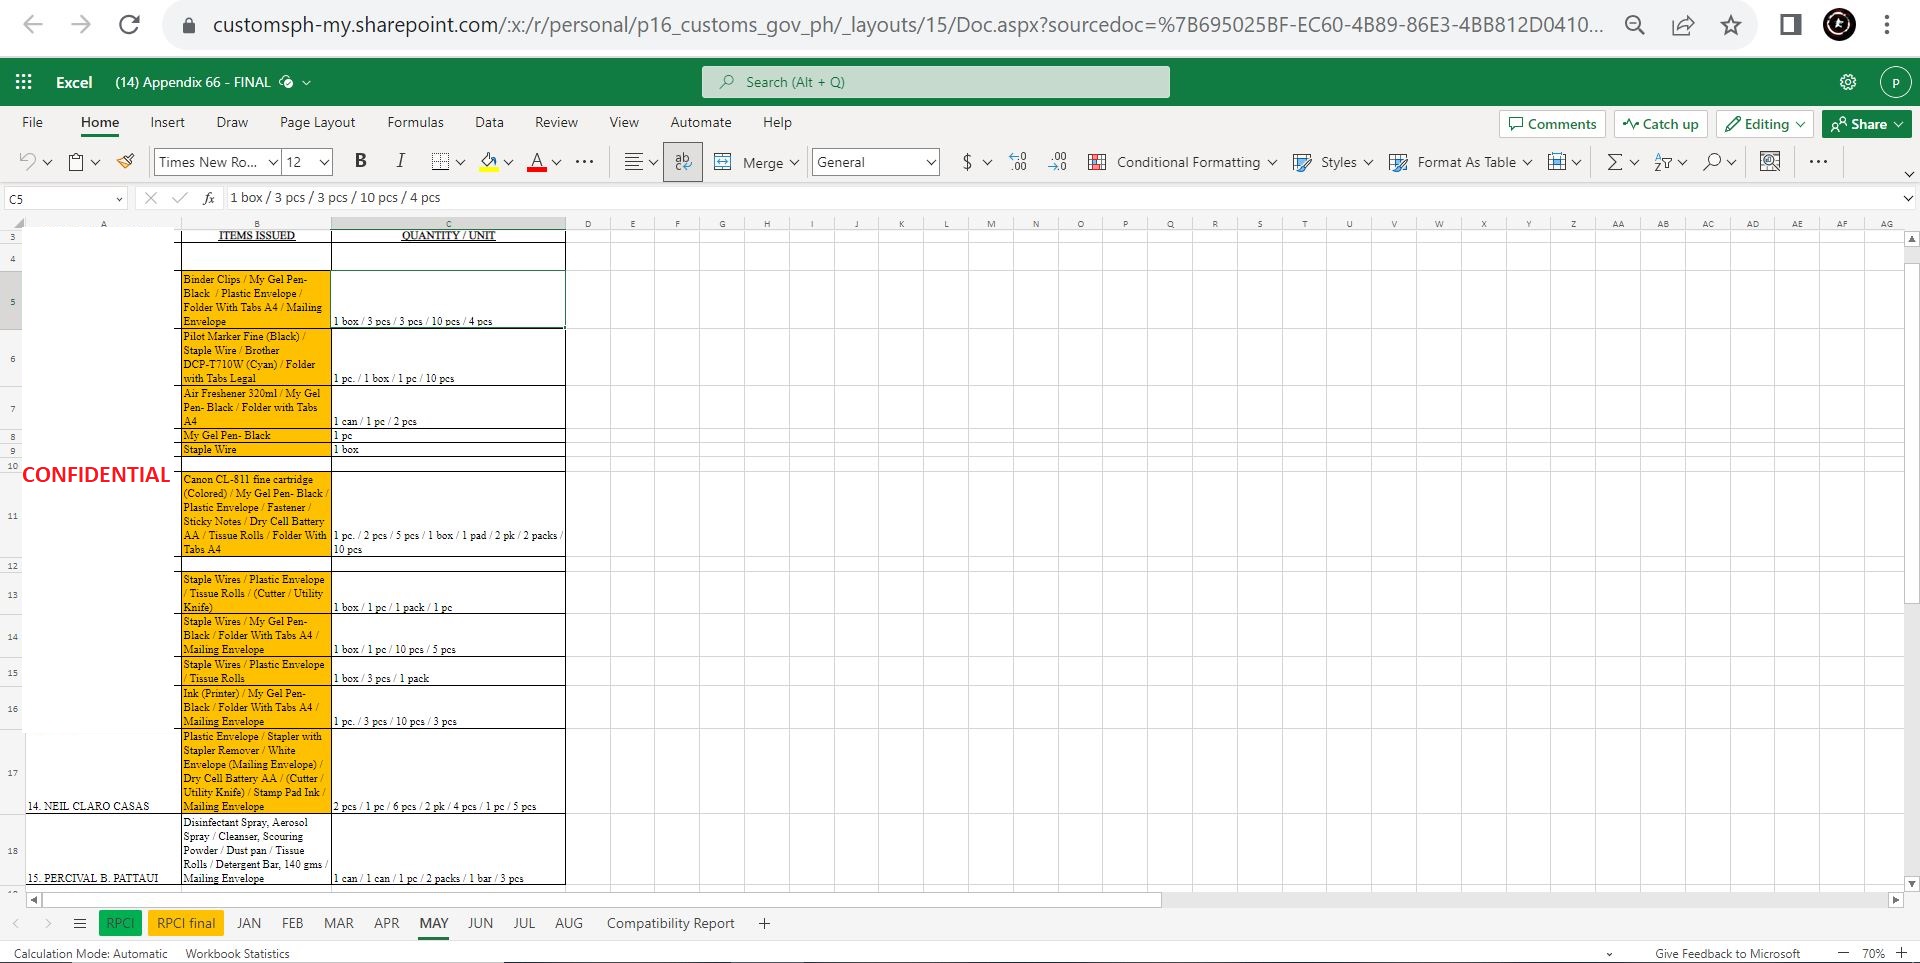The image size is (1920, 963).
Task: Switch to the Insert tab
Action: click(167, 122)
